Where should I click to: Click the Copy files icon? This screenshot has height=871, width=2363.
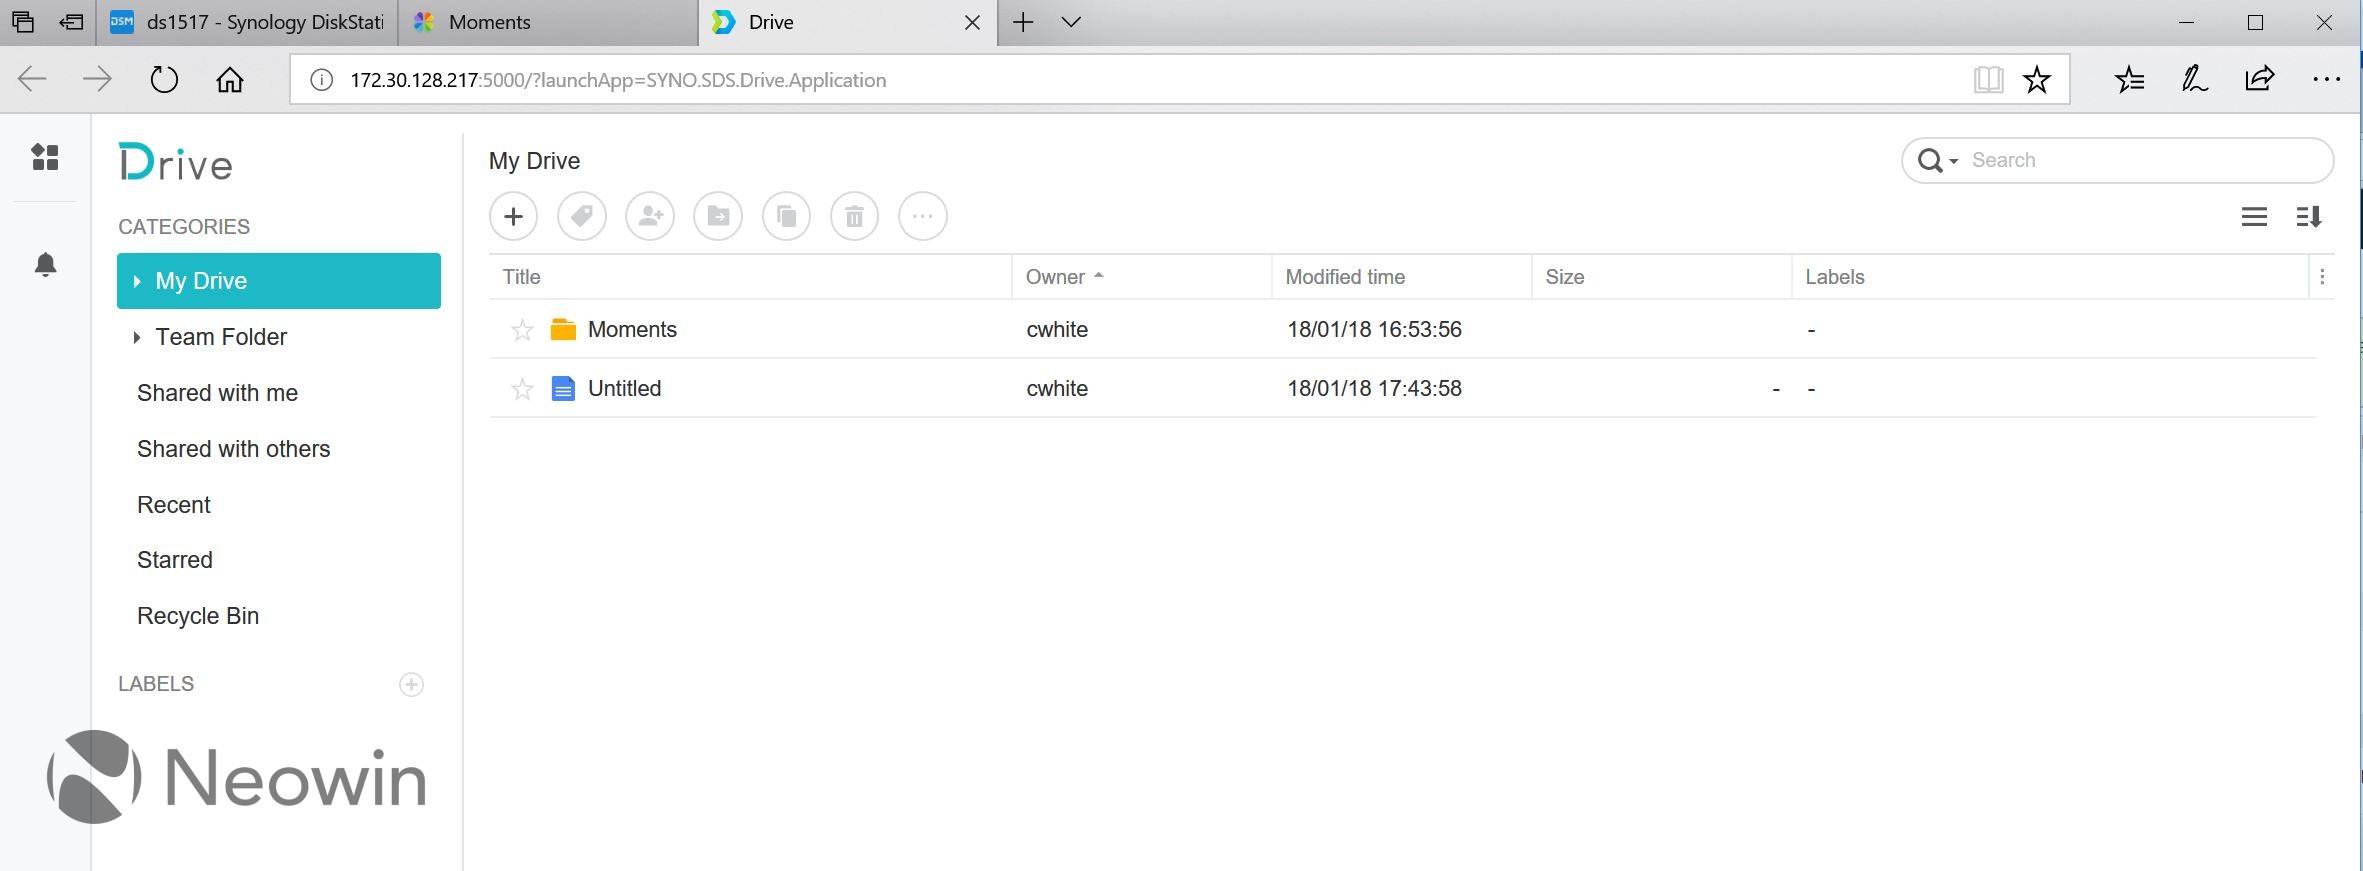[x=787, y=216]
